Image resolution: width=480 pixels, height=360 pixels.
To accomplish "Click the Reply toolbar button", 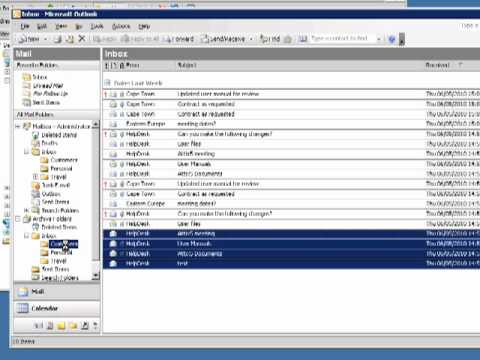I will coord(104,39).
